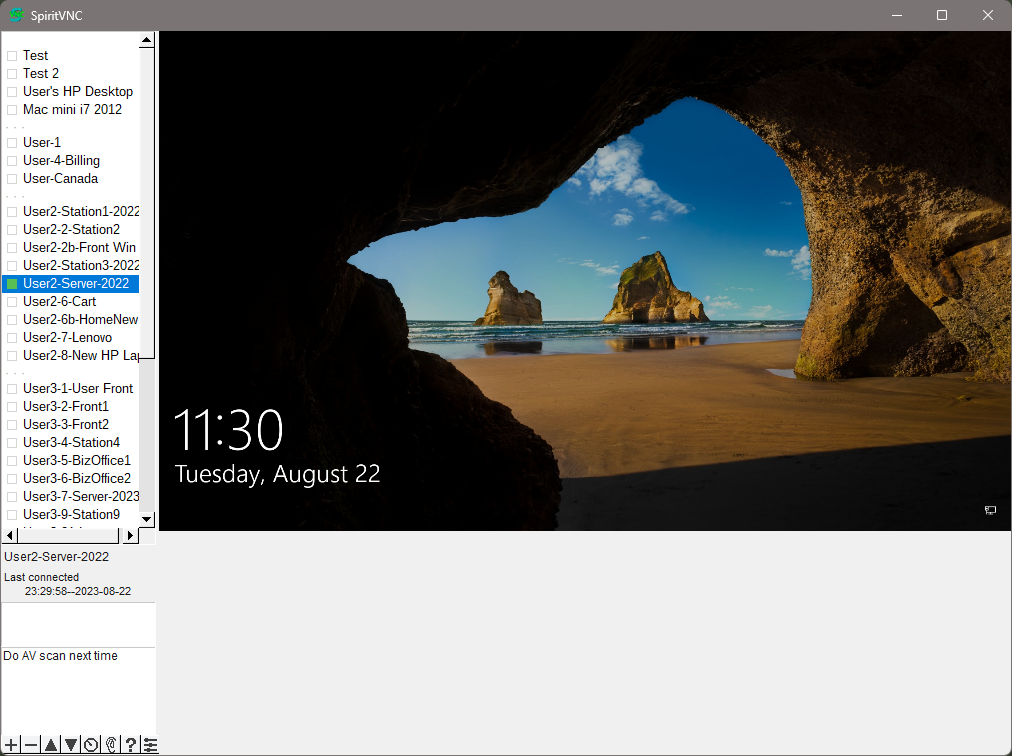Image resolution: width=1012 pixels, height=756 pixels.
Task: Click the down arrow on the connection list scrollbar
Action: click(x=146, y=519)
